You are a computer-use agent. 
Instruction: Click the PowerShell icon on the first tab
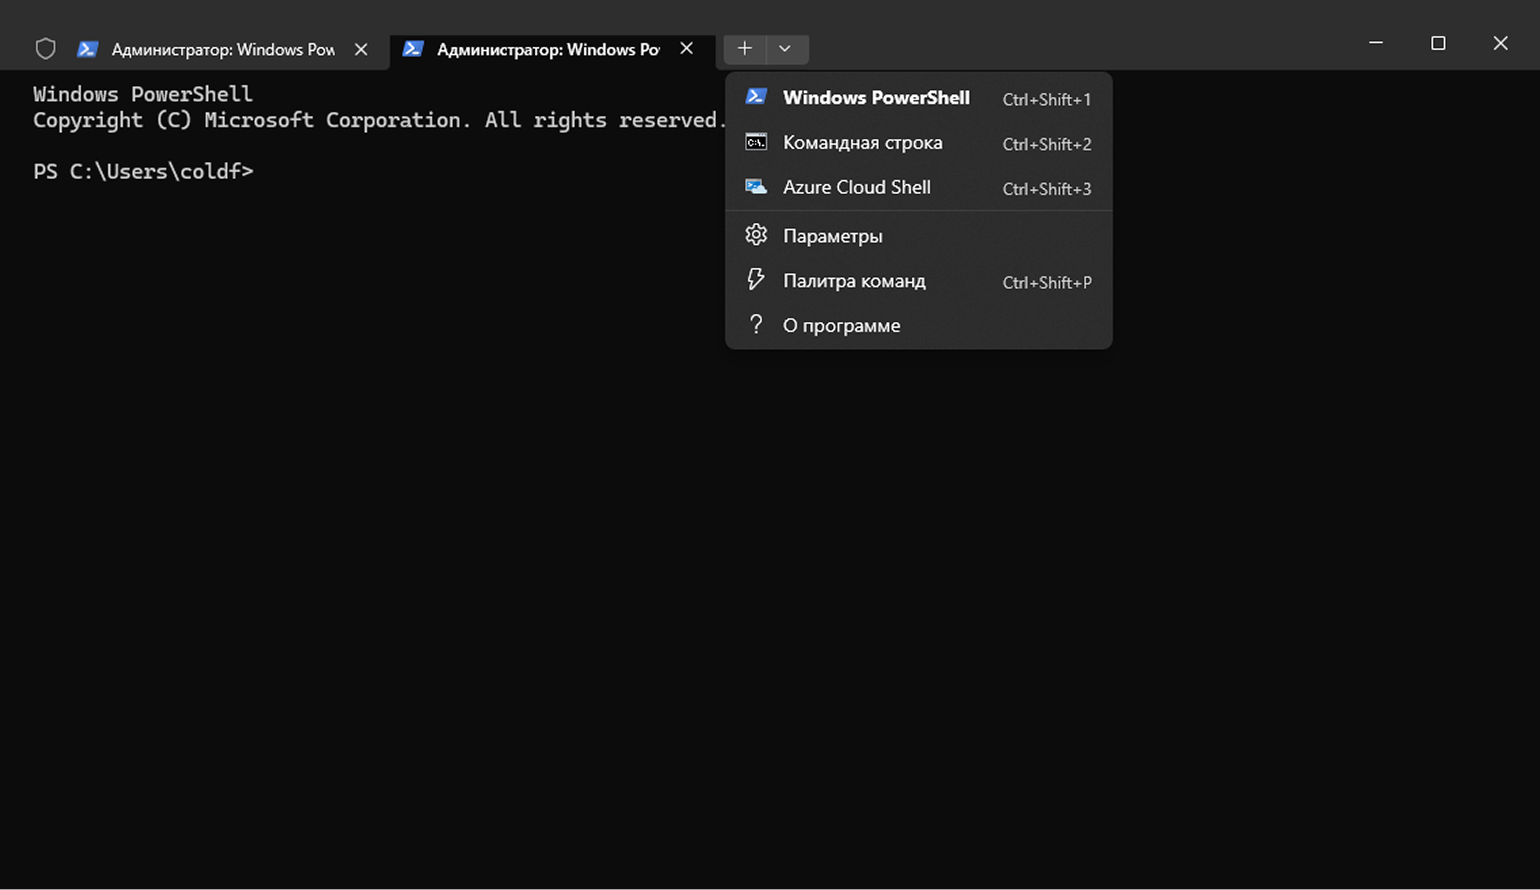[88, 49]
